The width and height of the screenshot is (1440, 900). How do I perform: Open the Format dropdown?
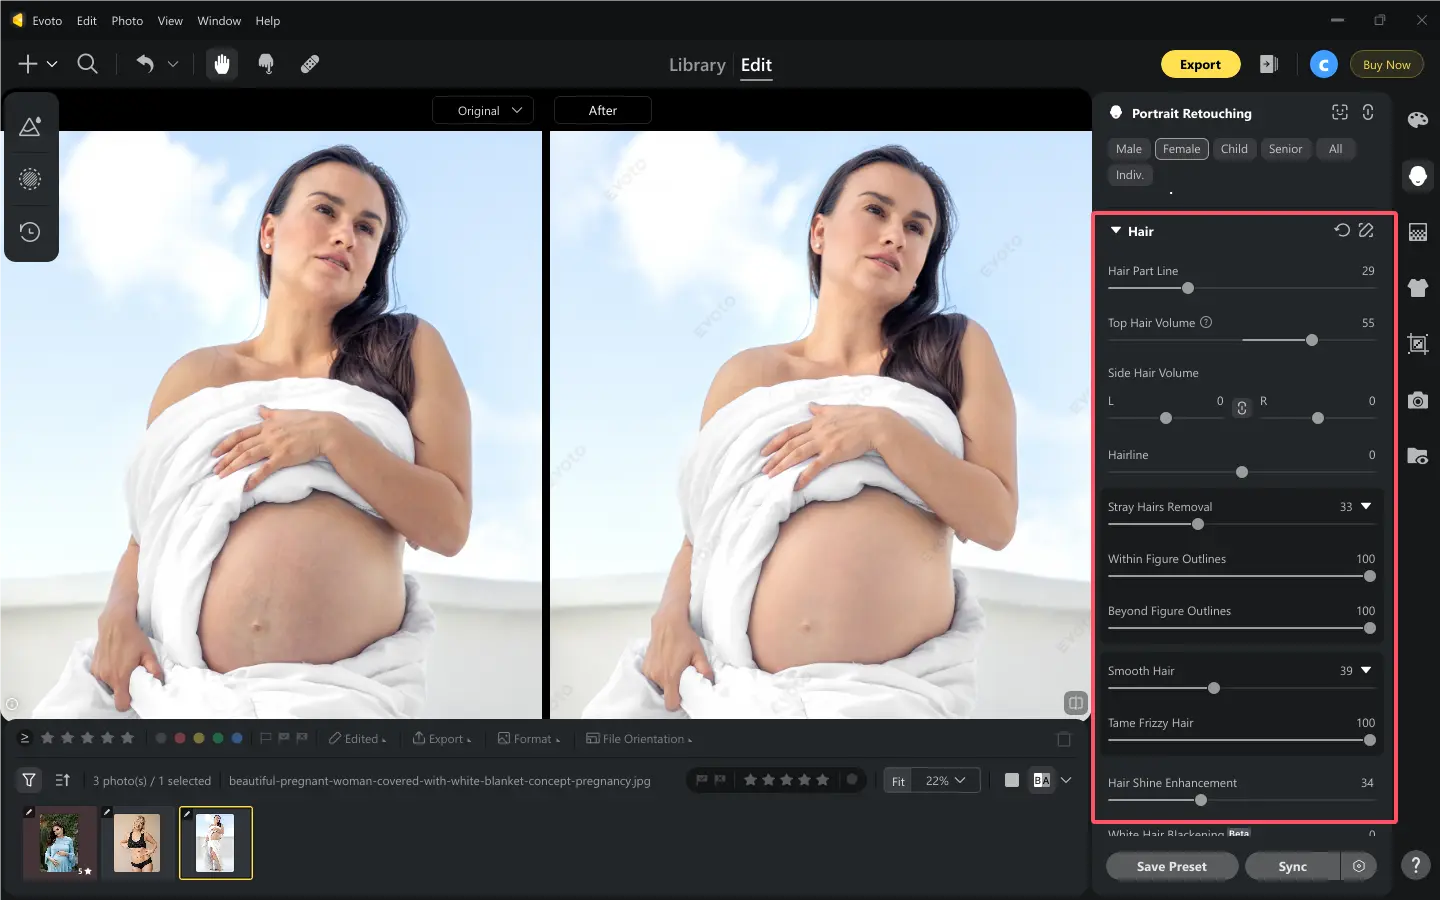click(x=529, y=739)
